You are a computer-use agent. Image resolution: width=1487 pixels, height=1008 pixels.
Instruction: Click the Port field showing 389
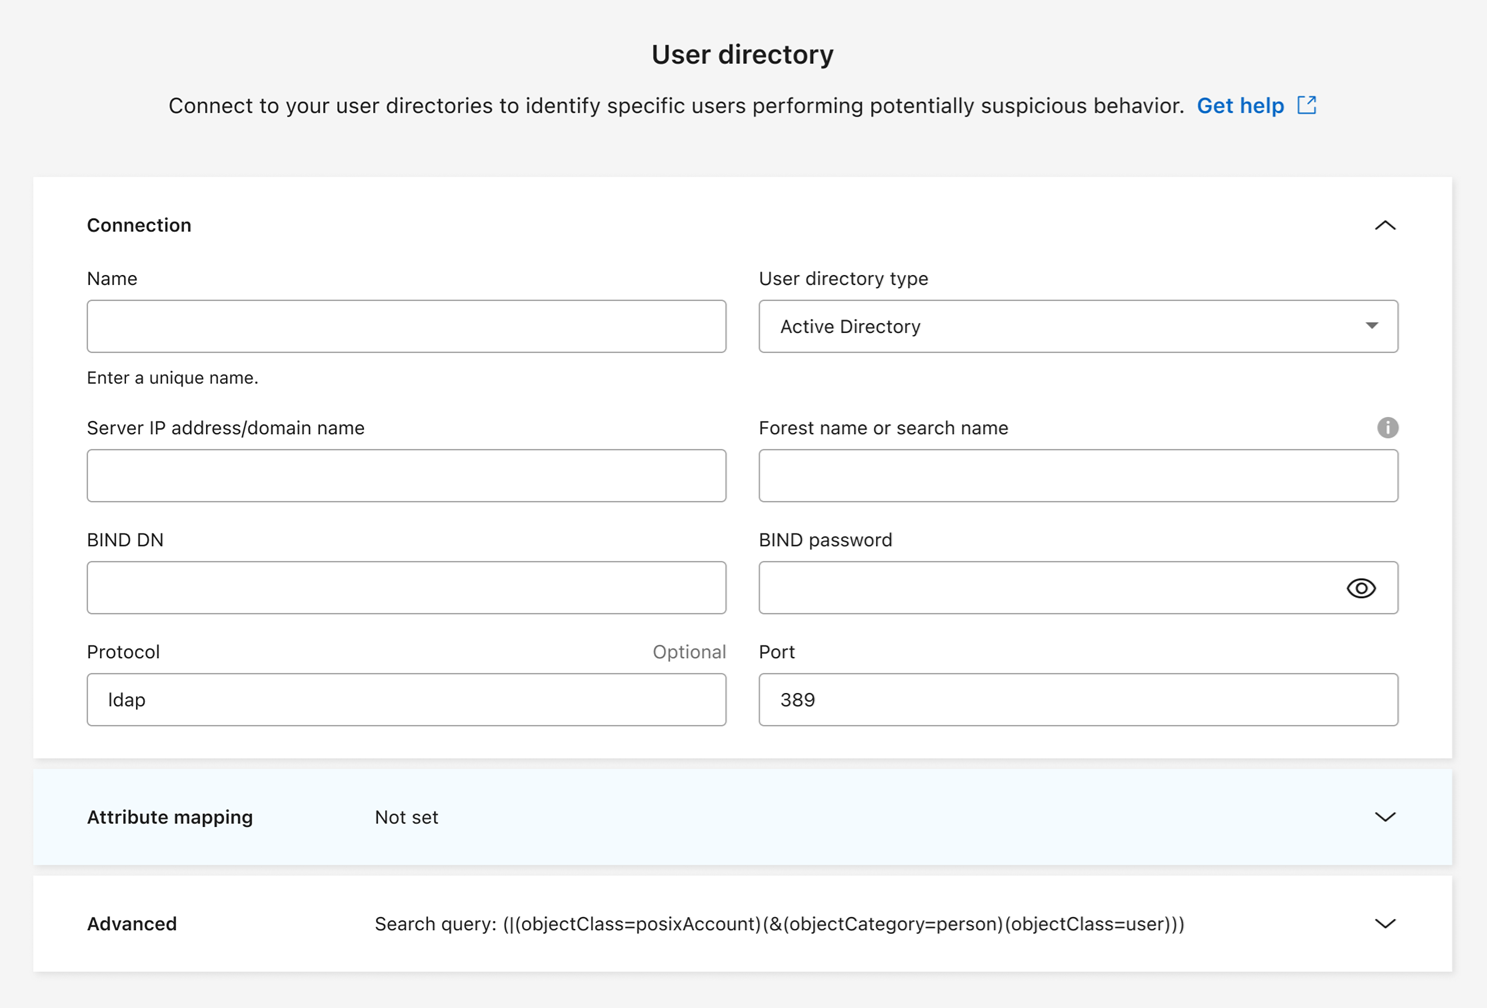tap(1077, 700)
